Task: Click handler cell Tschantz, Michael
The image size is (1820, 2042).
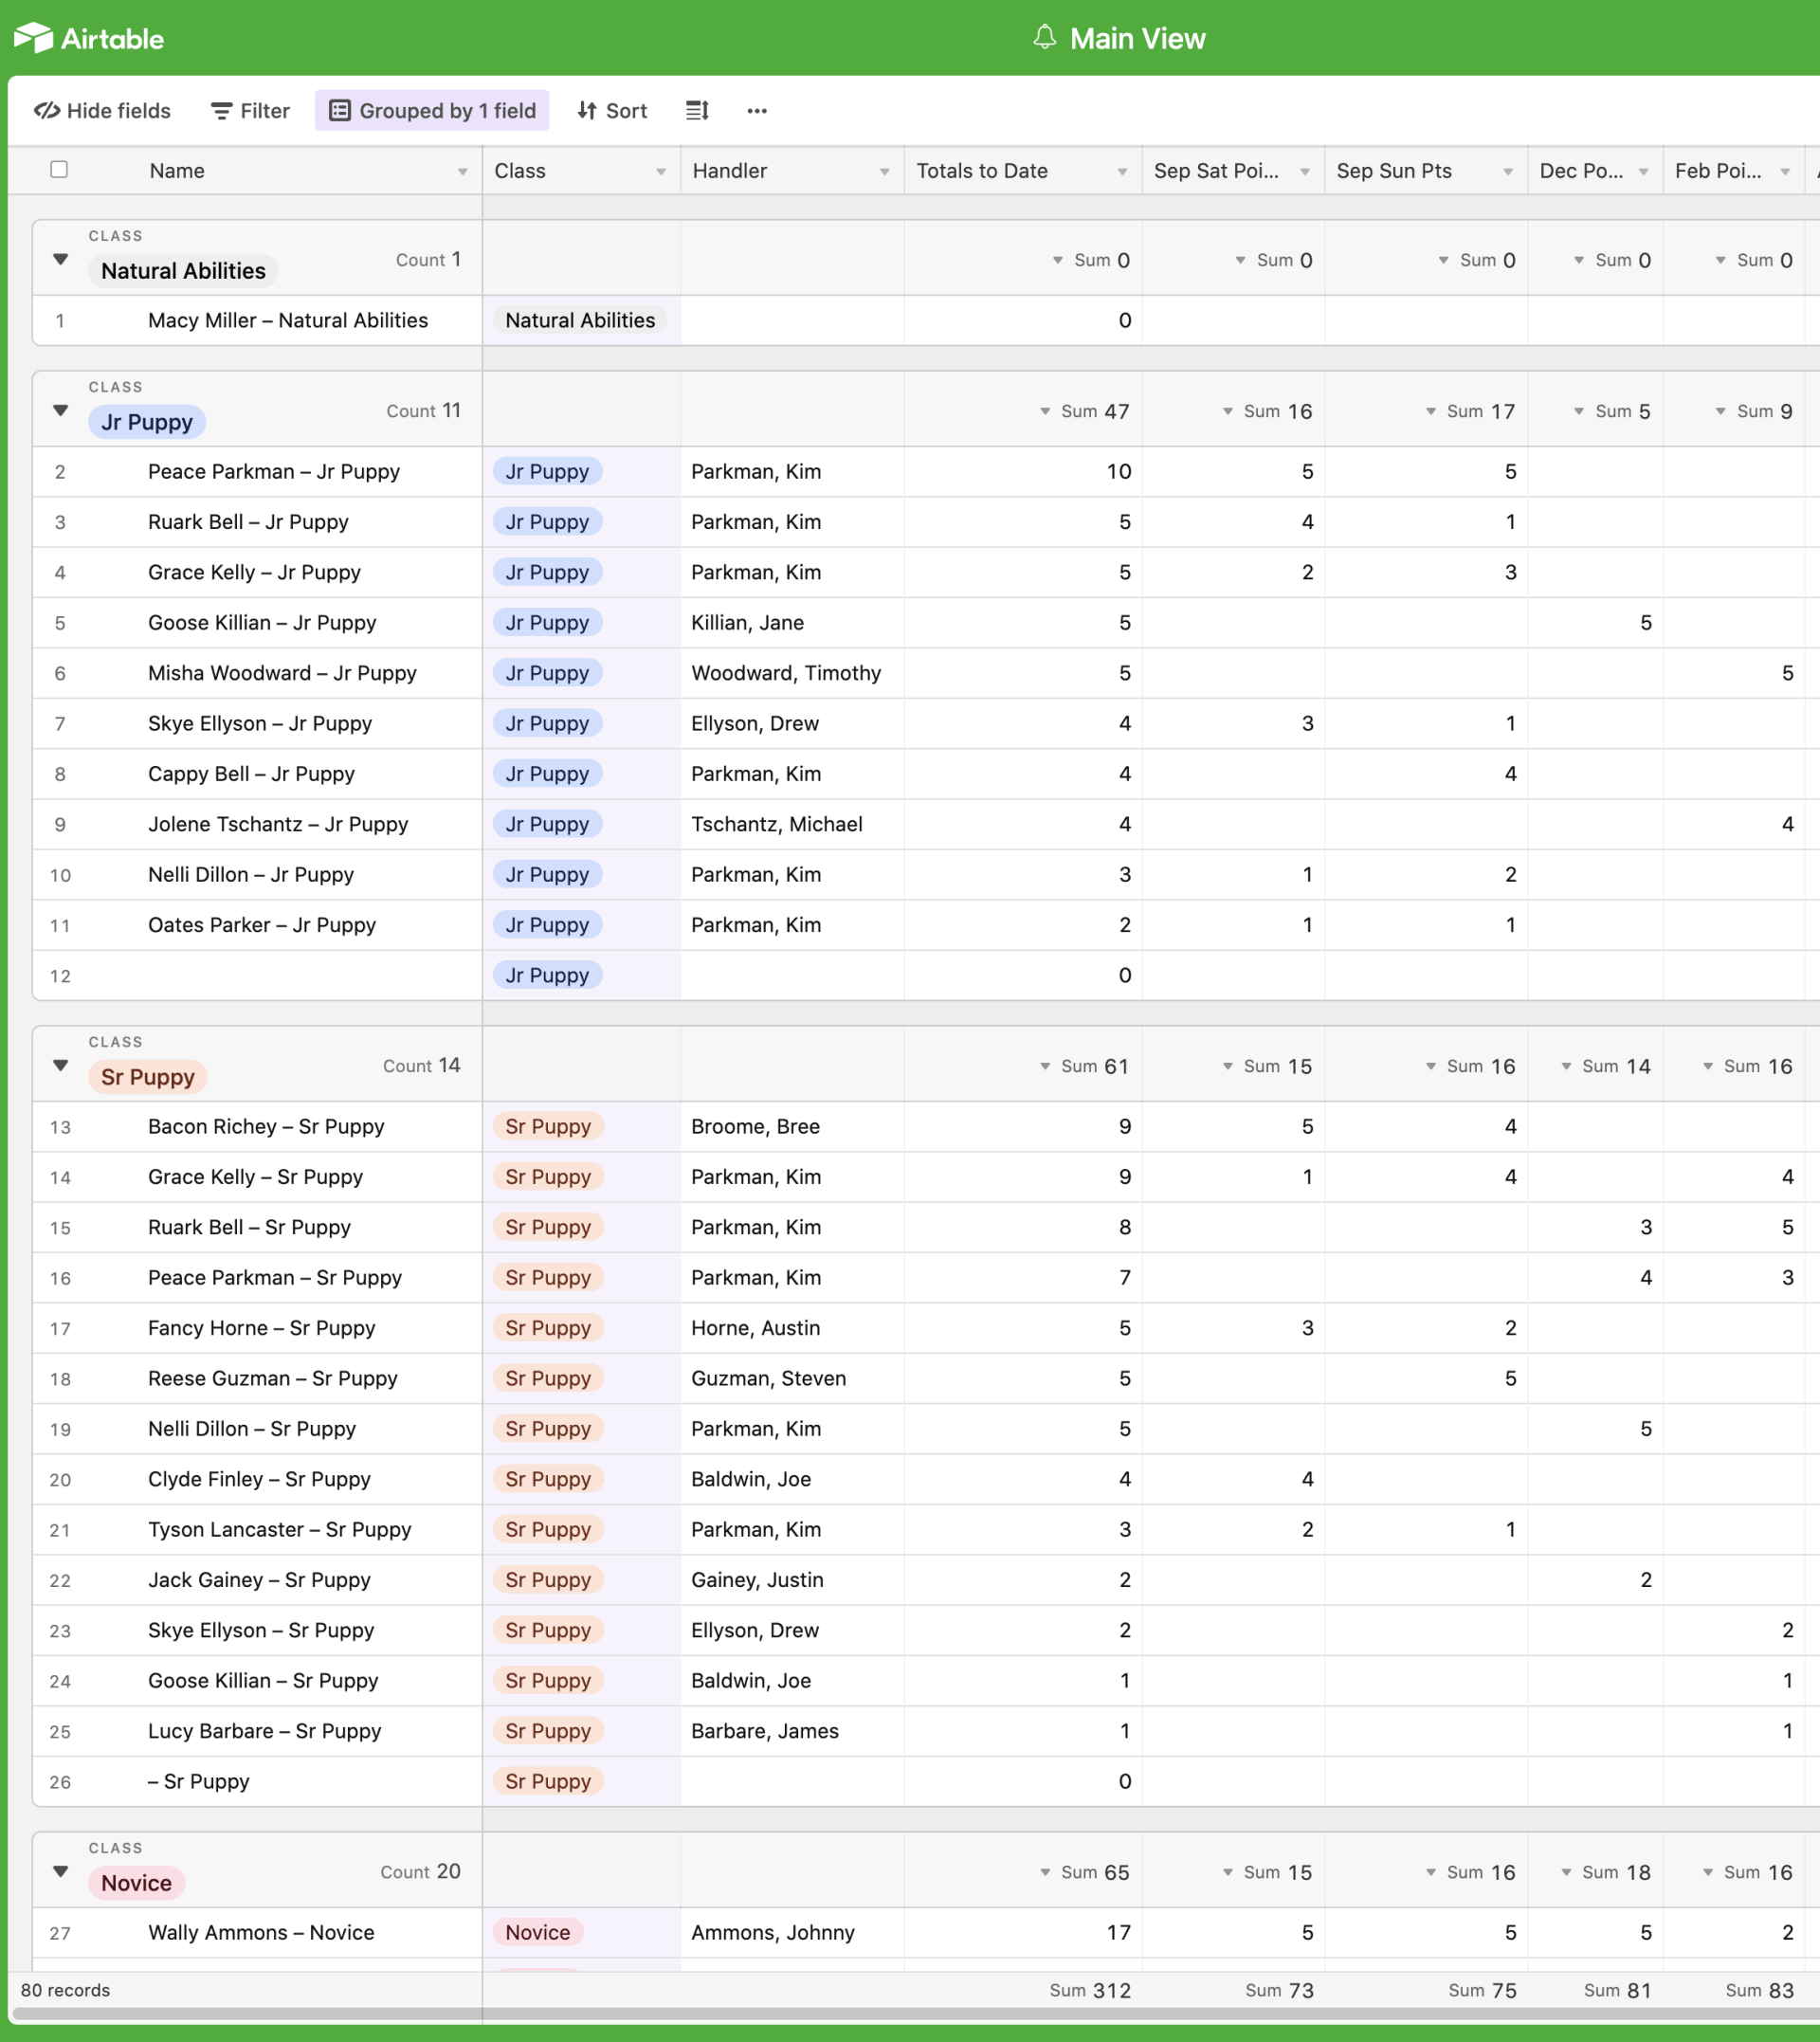Action: [x=777, y=824]
